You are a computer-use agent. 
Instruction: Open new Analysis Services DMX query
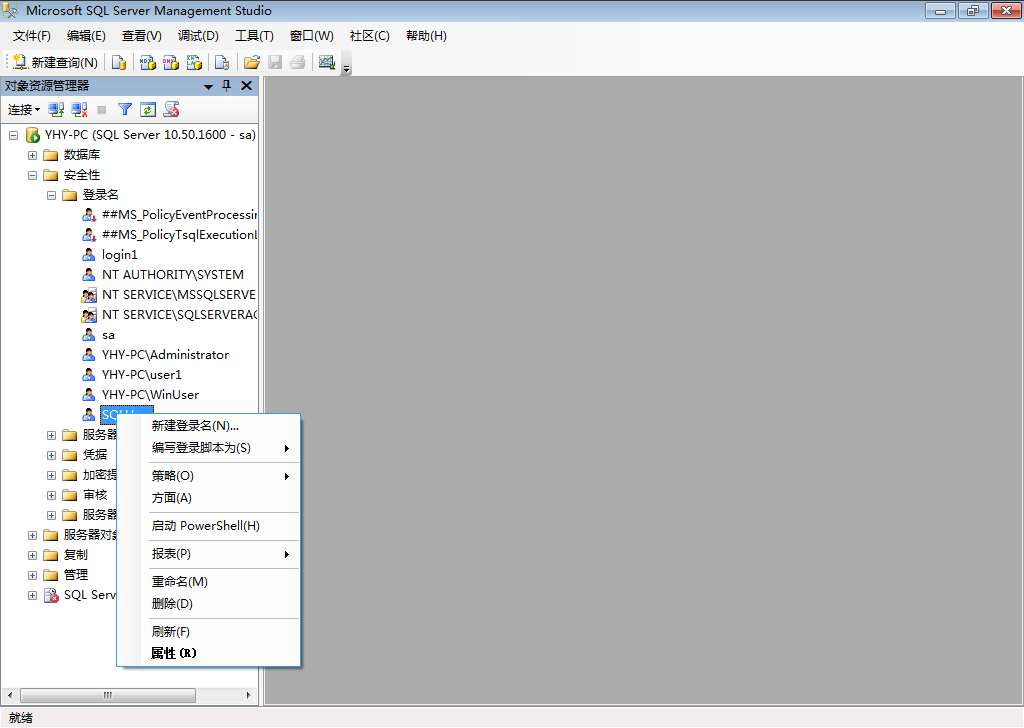(x=171, y=63)
